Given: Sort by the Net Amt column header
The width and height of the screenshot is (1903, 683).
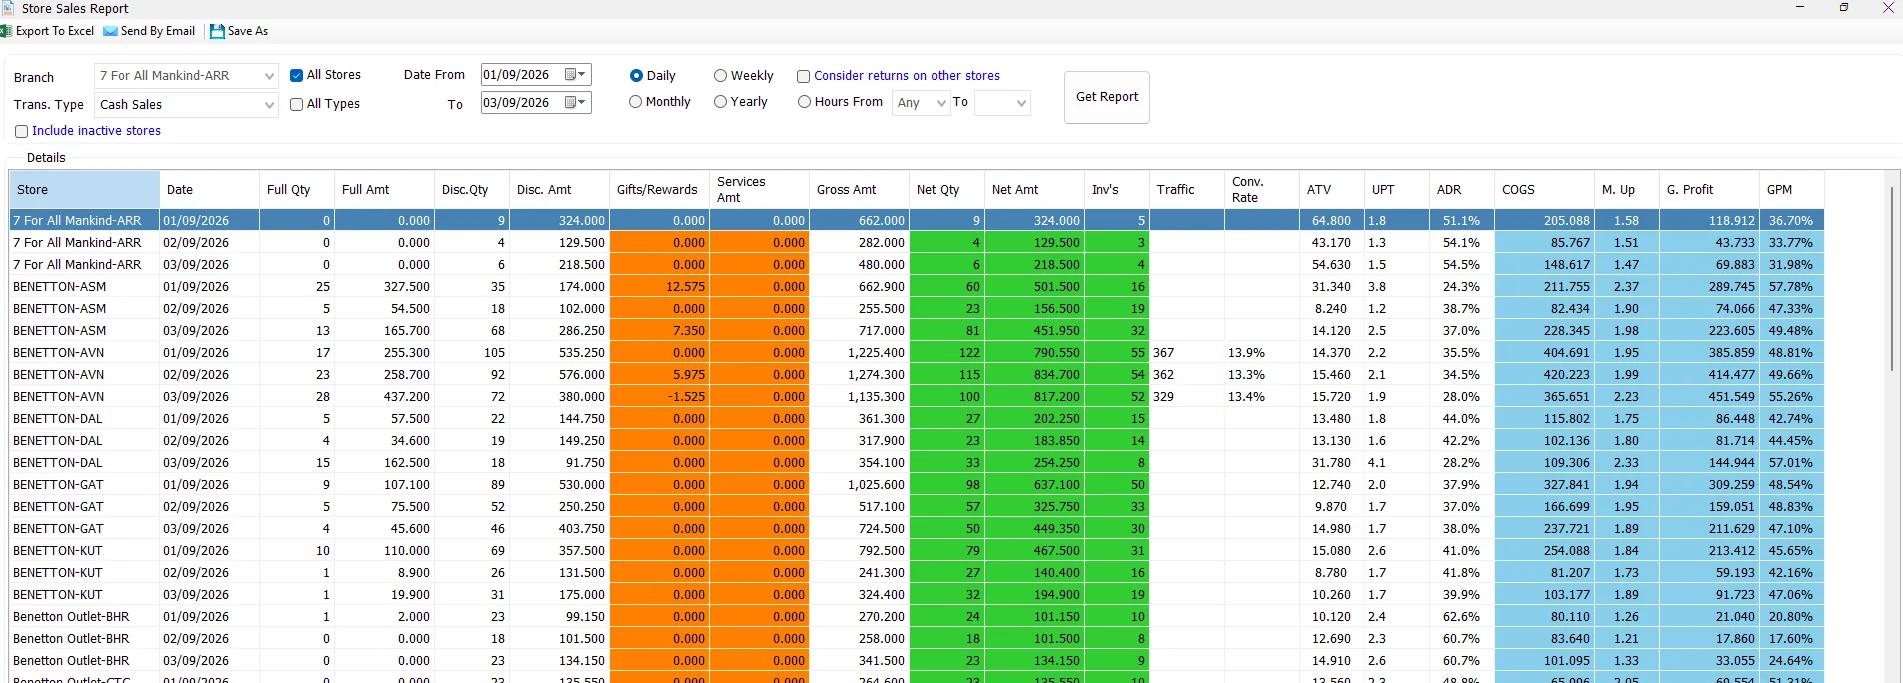Looking at the screenshot, I should (x=1035, y=190).
